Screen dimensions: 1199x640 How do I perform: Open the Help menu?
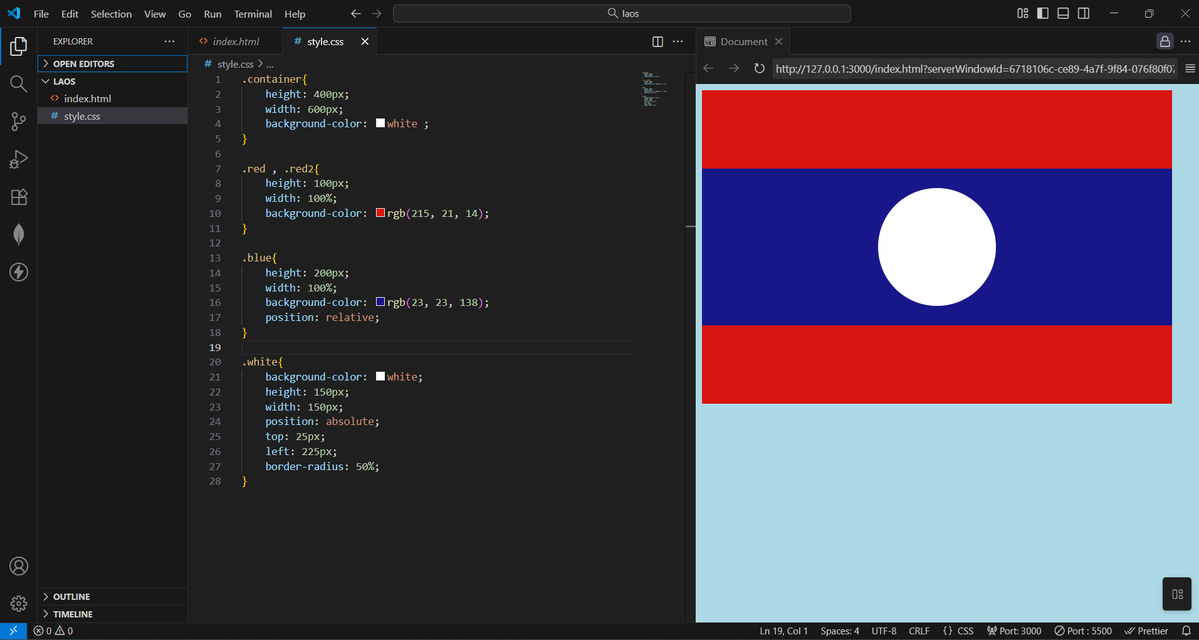[x=294, y=14]
